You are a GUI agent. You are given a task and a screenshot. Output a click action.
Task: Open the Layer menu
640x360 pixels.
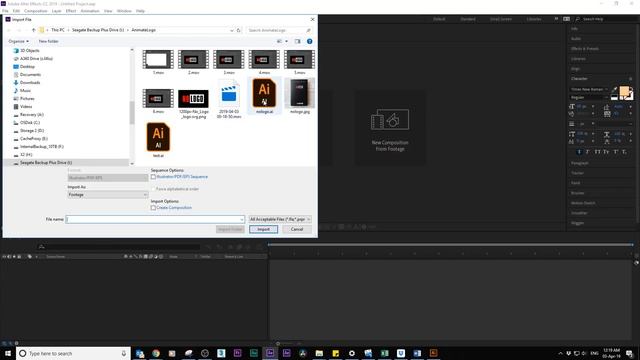click(x=56, y=11)
